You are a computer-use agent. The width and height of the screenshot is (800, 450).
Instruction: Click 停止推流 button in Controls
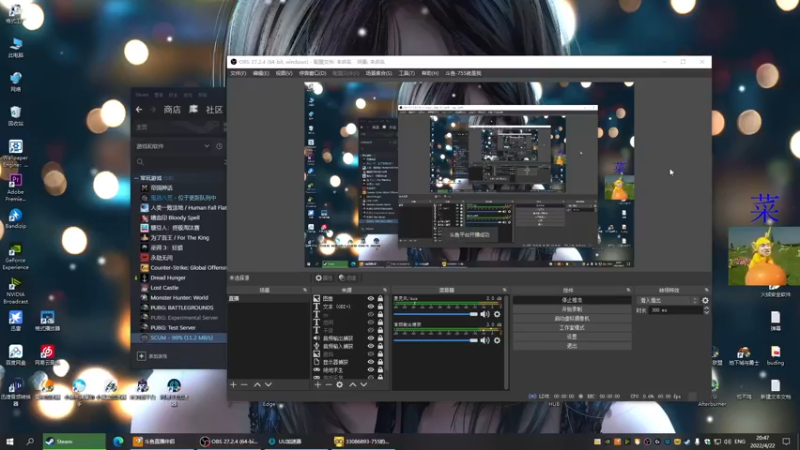572,300
